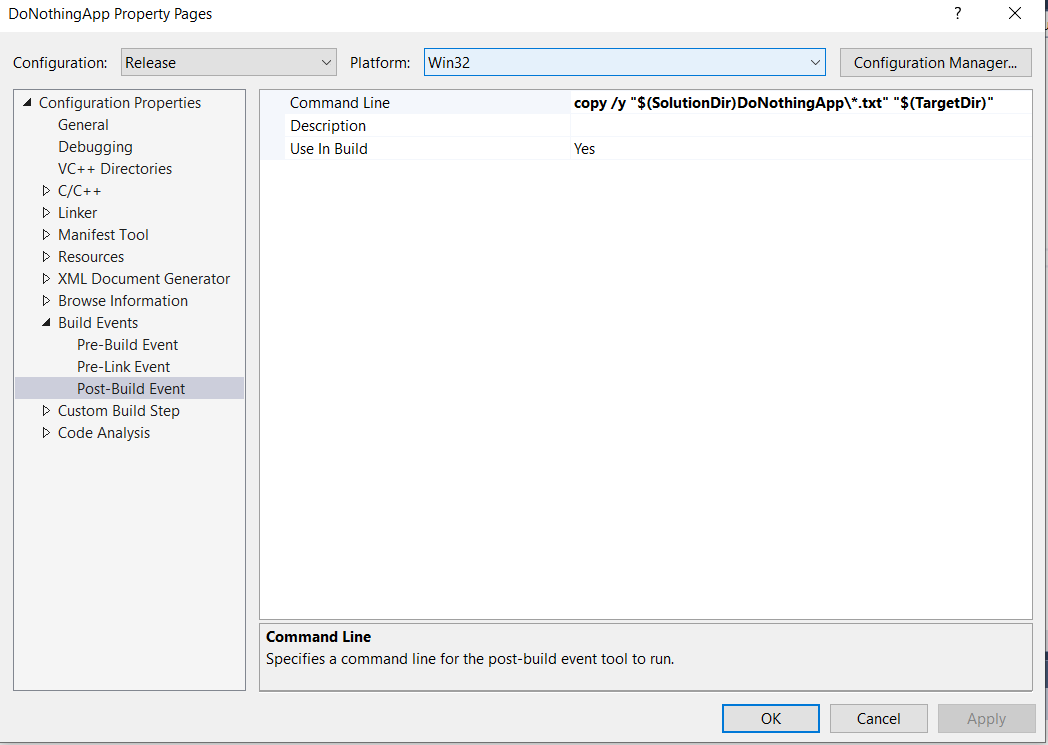Expand the XML Document Generator arrow
This screenshot has height=745, width=1048.
46,279
